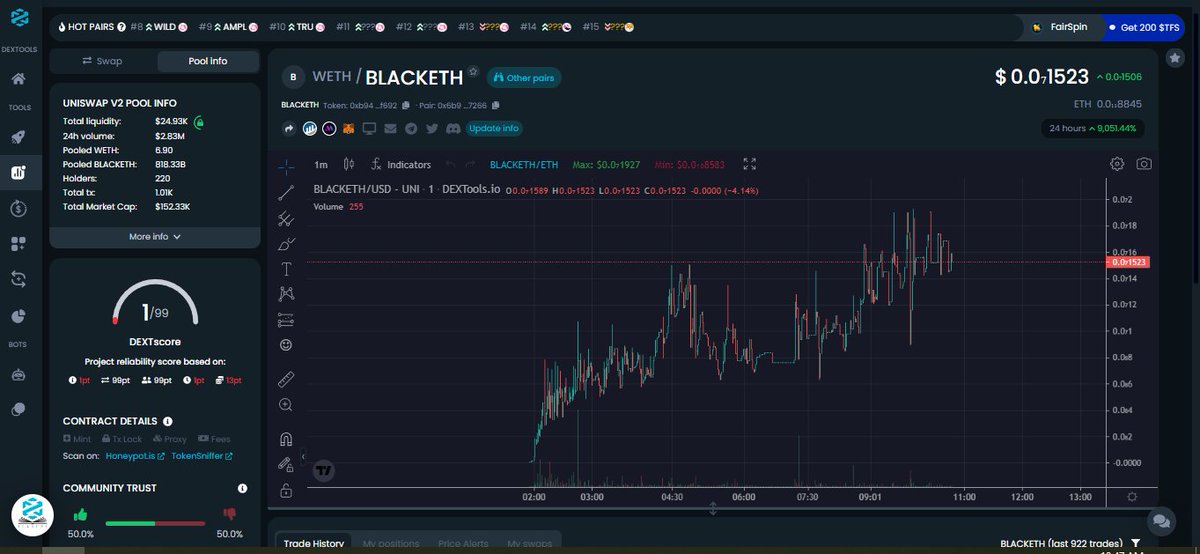Select the trend line drawing tool
This screenshot has width=1200, height=554.
pos(286,192)
